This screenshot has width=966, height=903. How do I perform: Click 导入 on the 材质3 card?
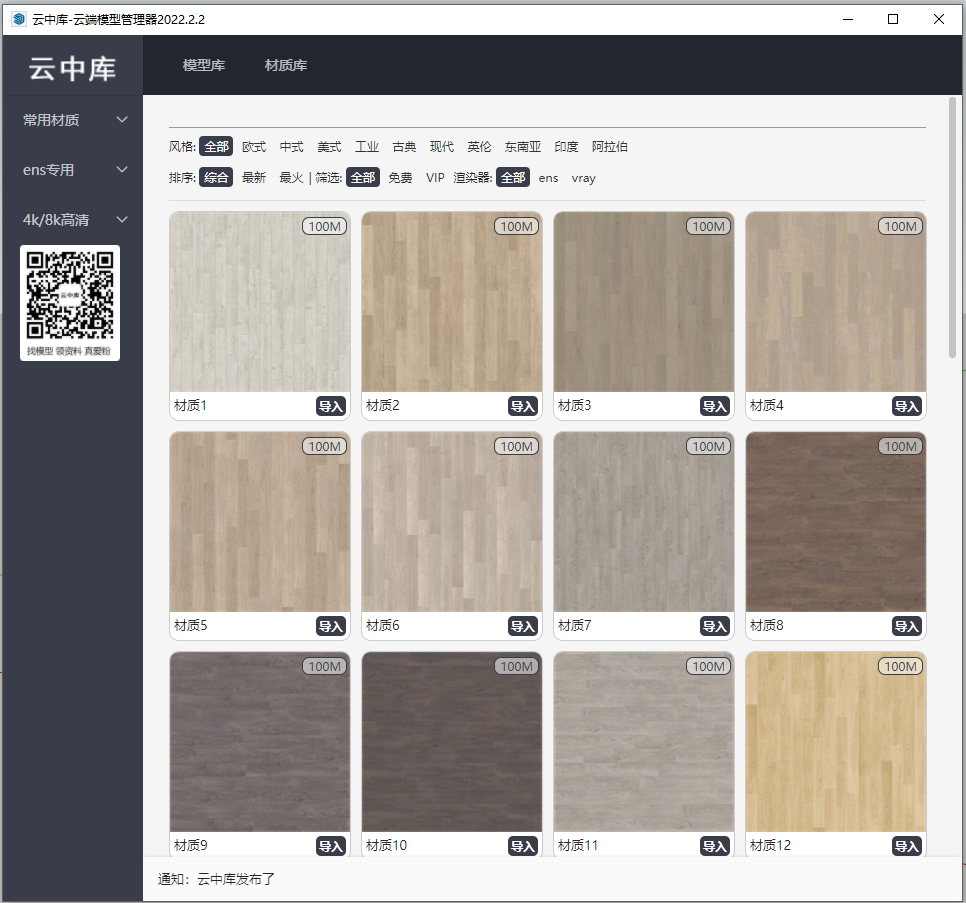pos(715,406)
